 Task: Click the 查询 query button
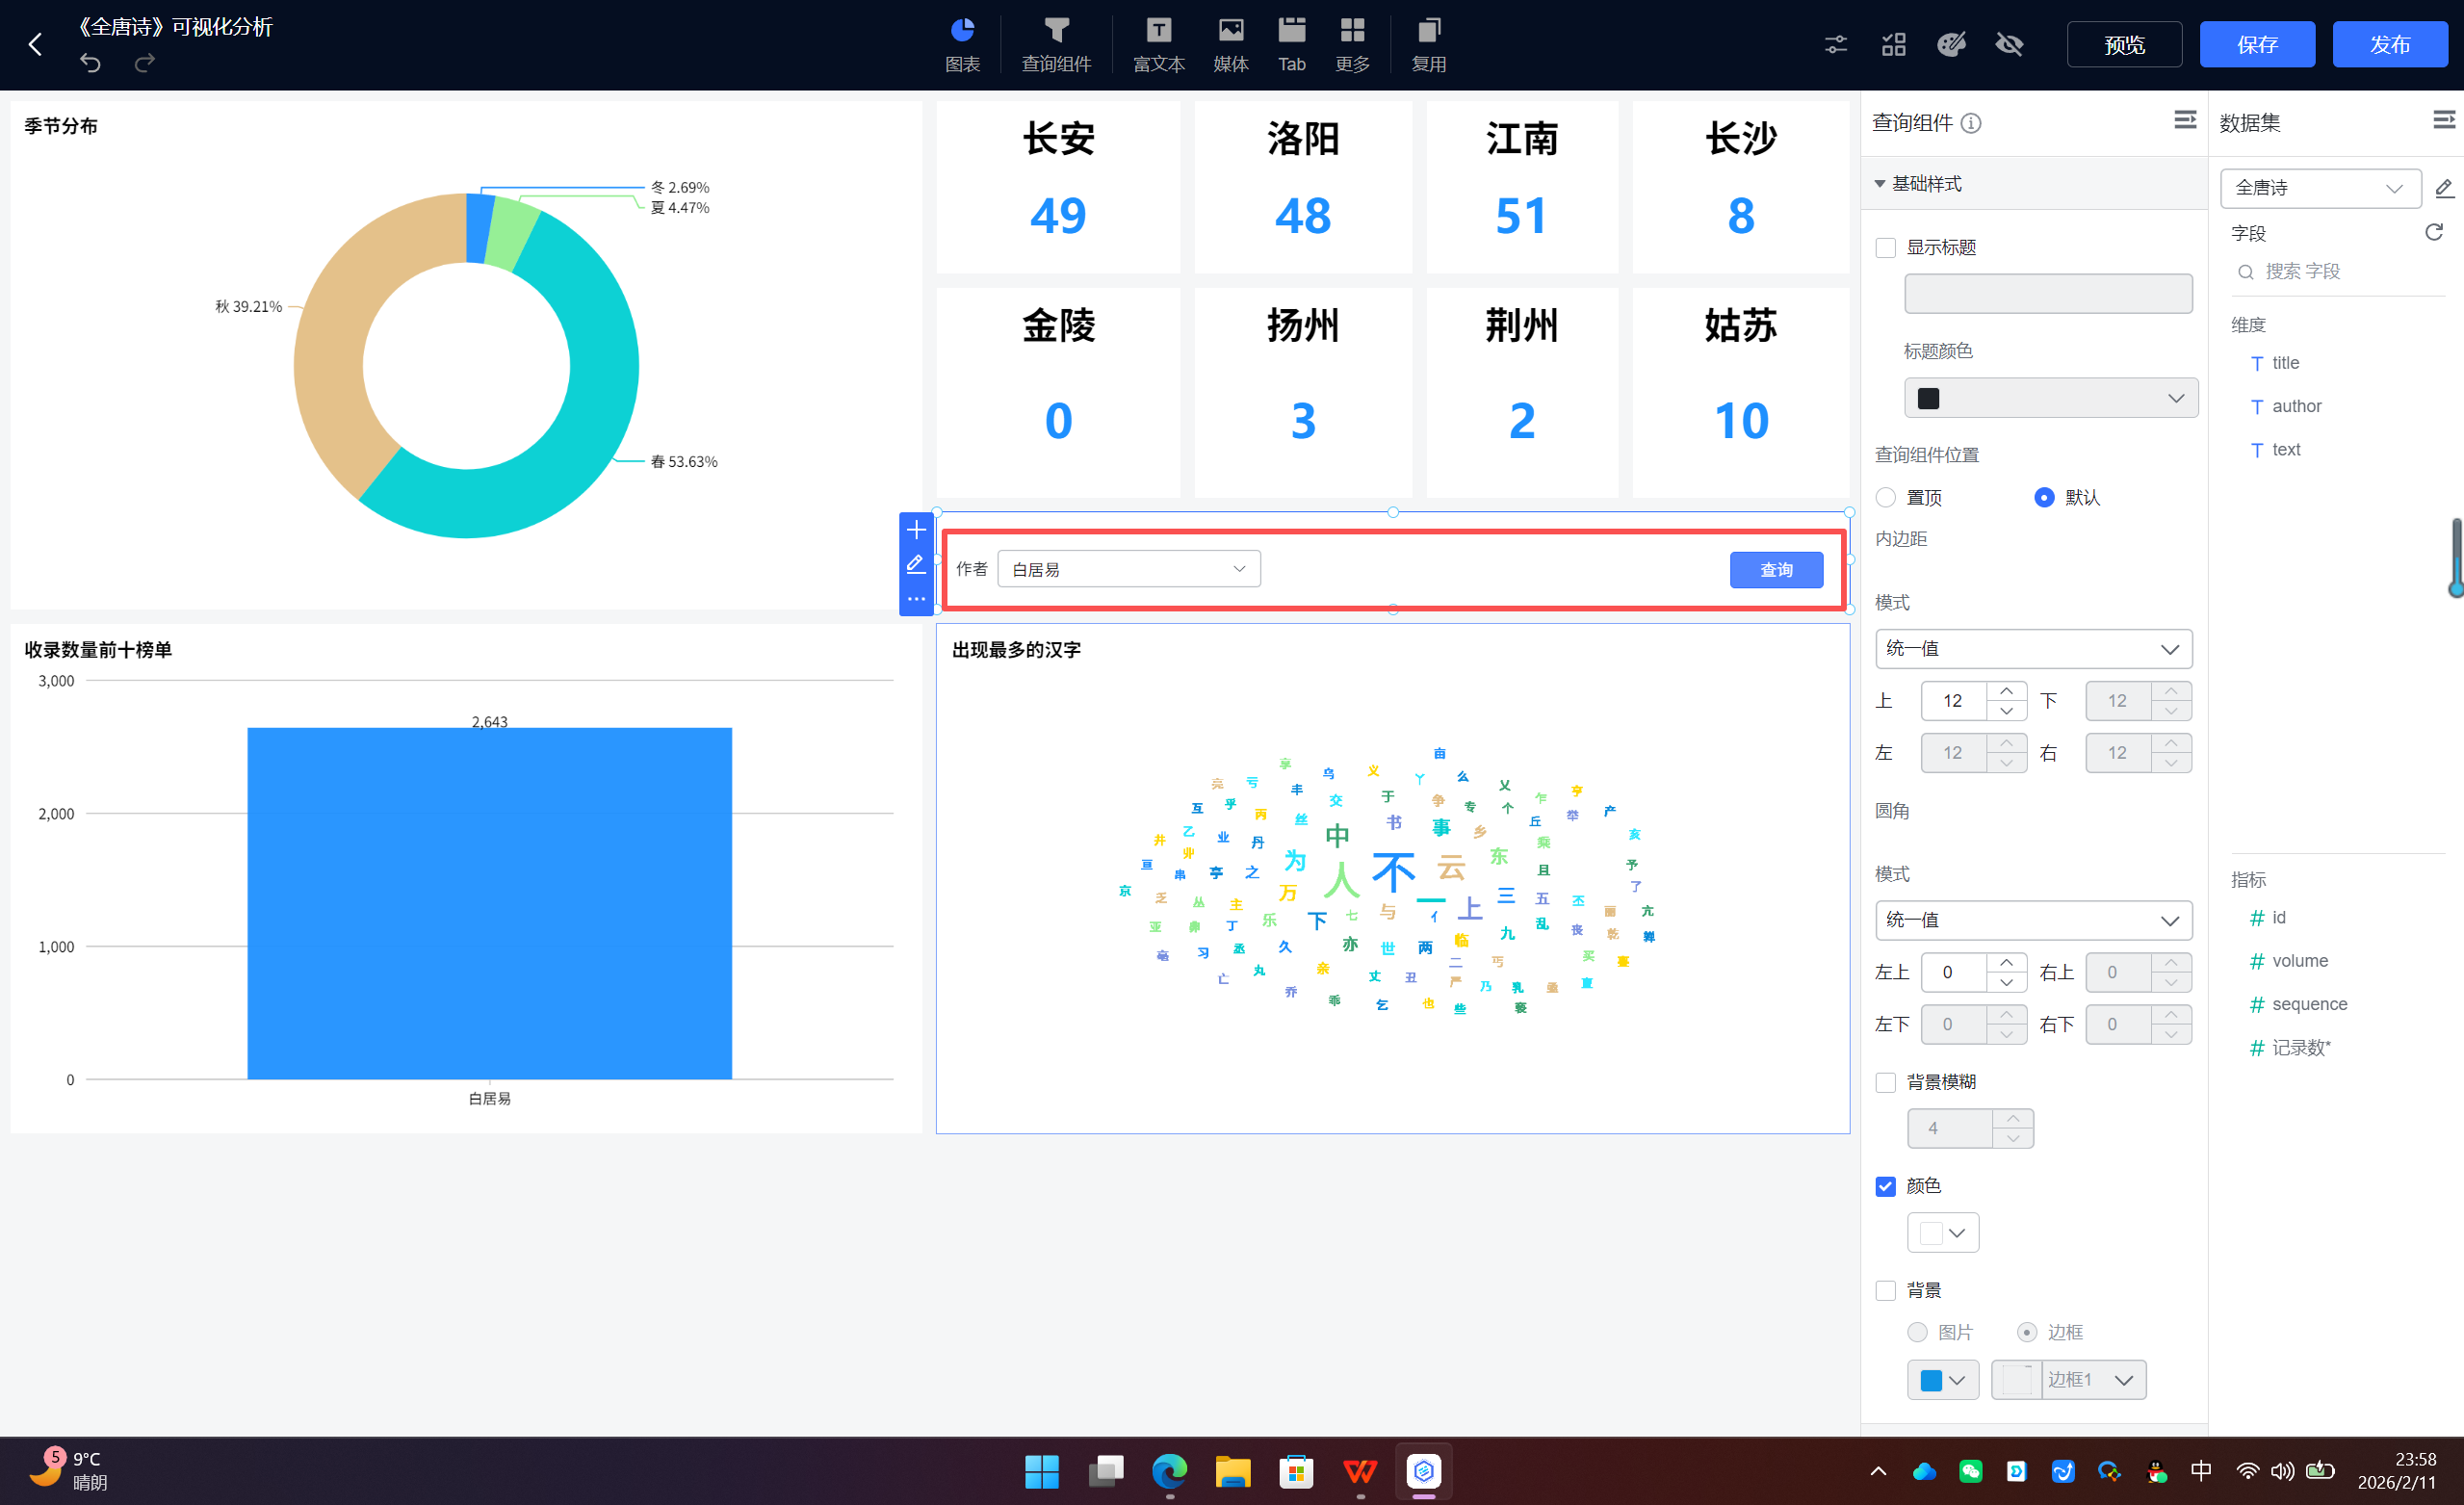1776,569
